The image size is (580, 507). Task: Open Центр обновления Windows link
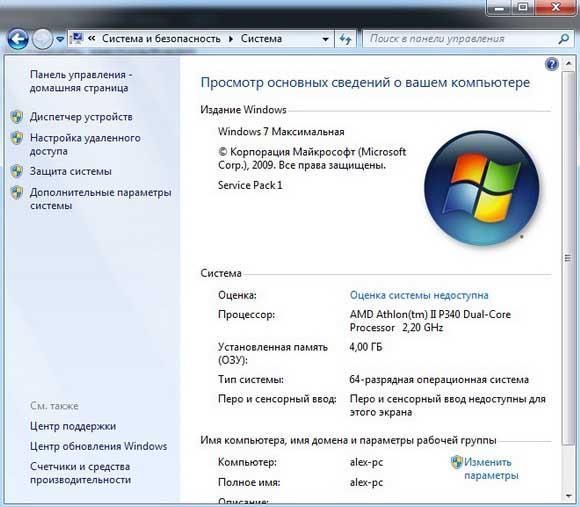tap(98, 446)
